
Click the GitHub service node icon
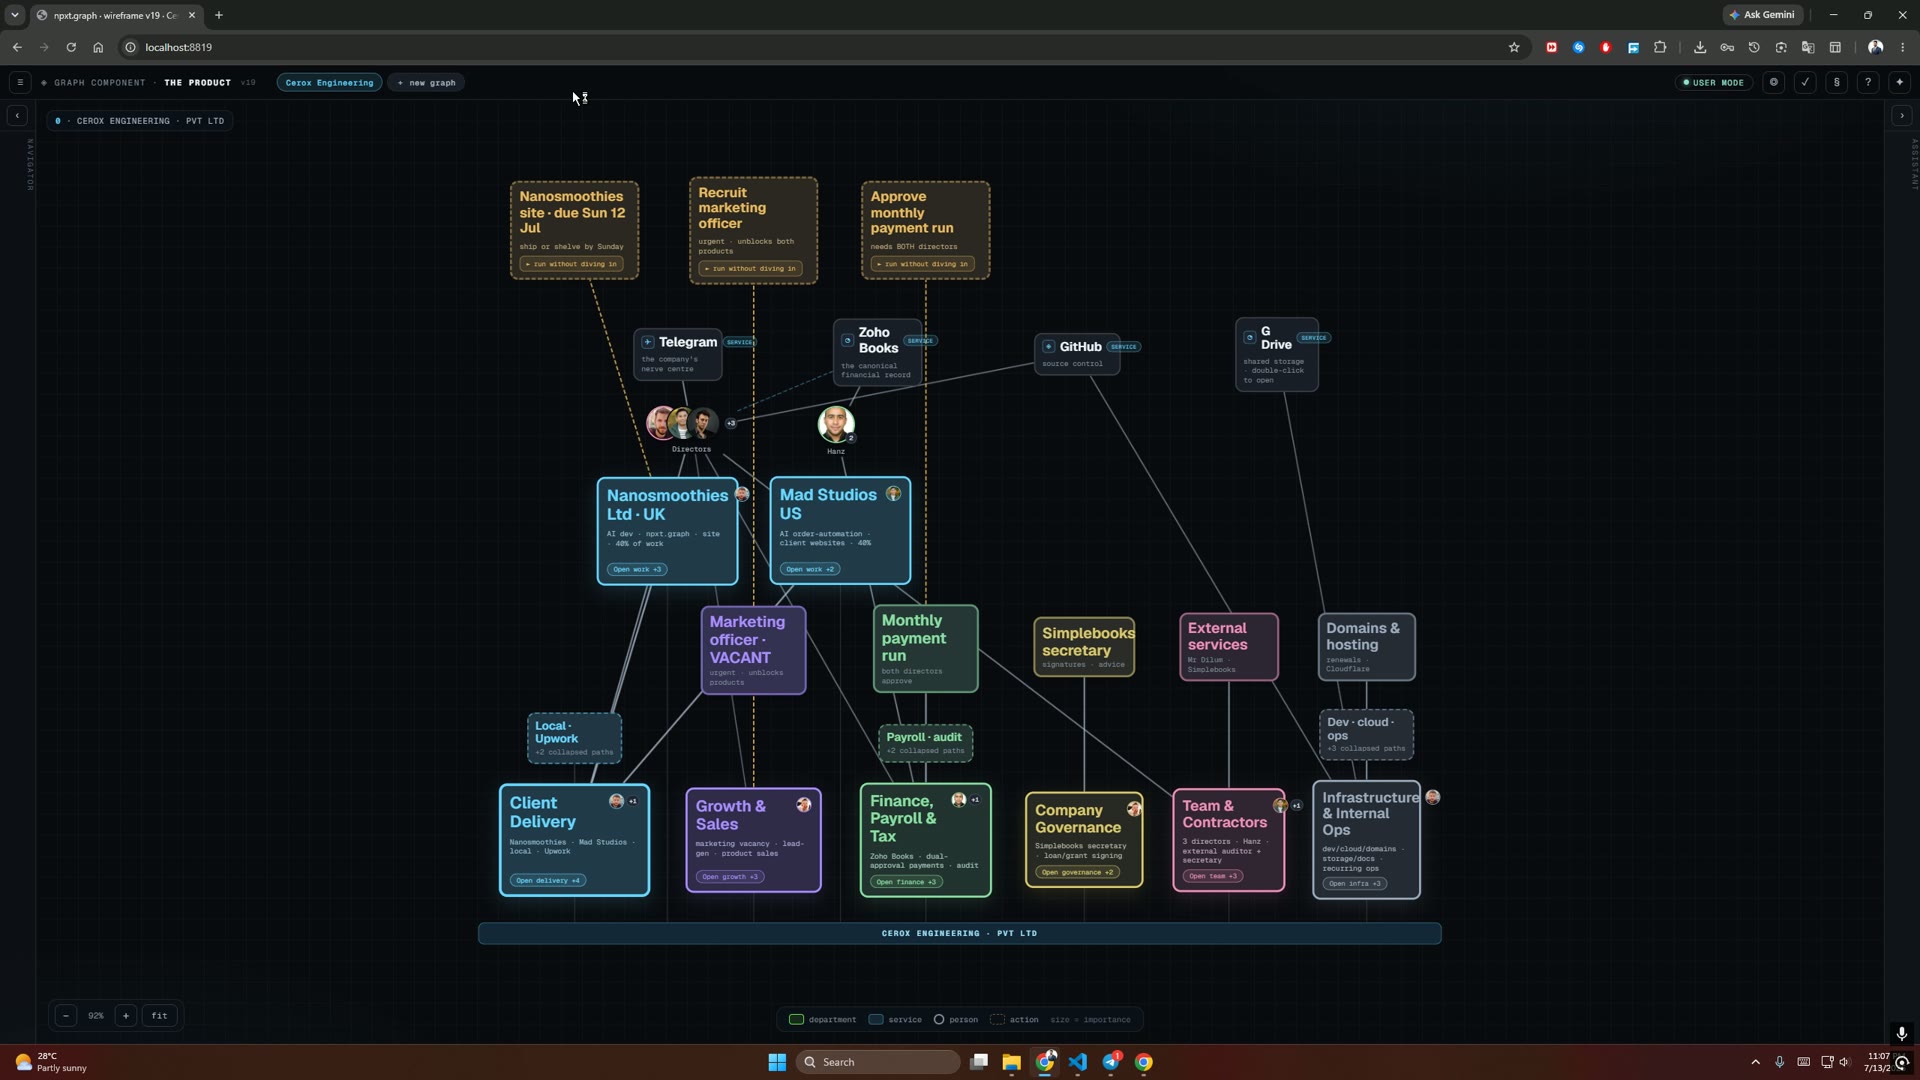coord(1049,347)
